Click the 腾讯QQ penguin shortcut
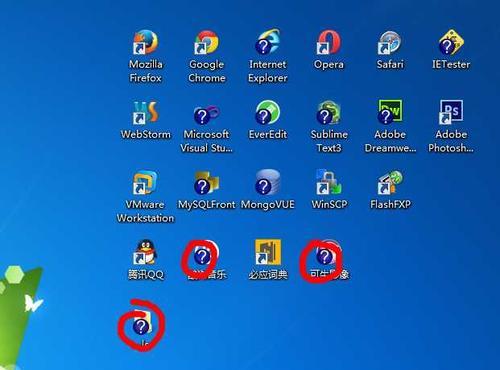The height and width of the screenshot is (370, 500). (145, 253)
